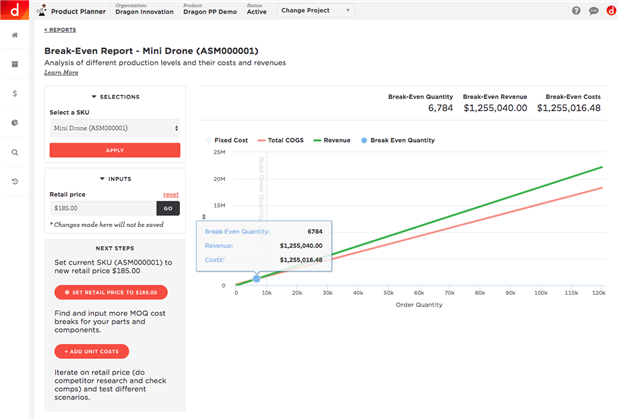619x420 pixels.
Task: Toggle Total COGS series in legend
Action: click(284, 141)
